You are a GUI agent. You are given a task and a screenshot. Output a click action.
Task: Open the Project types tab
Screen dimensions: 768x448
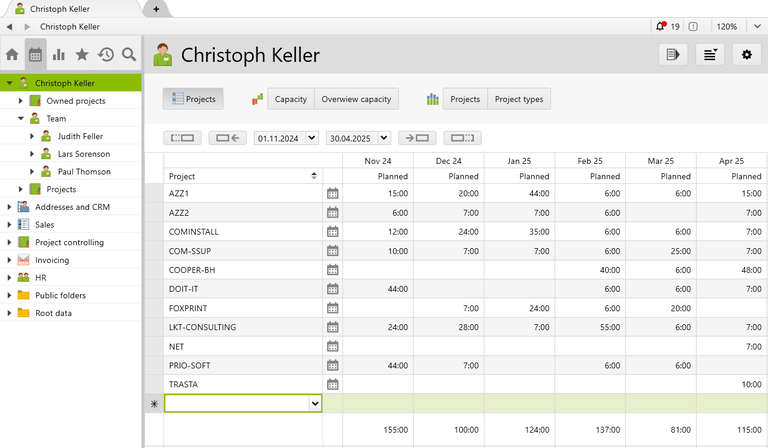[519, 99]
